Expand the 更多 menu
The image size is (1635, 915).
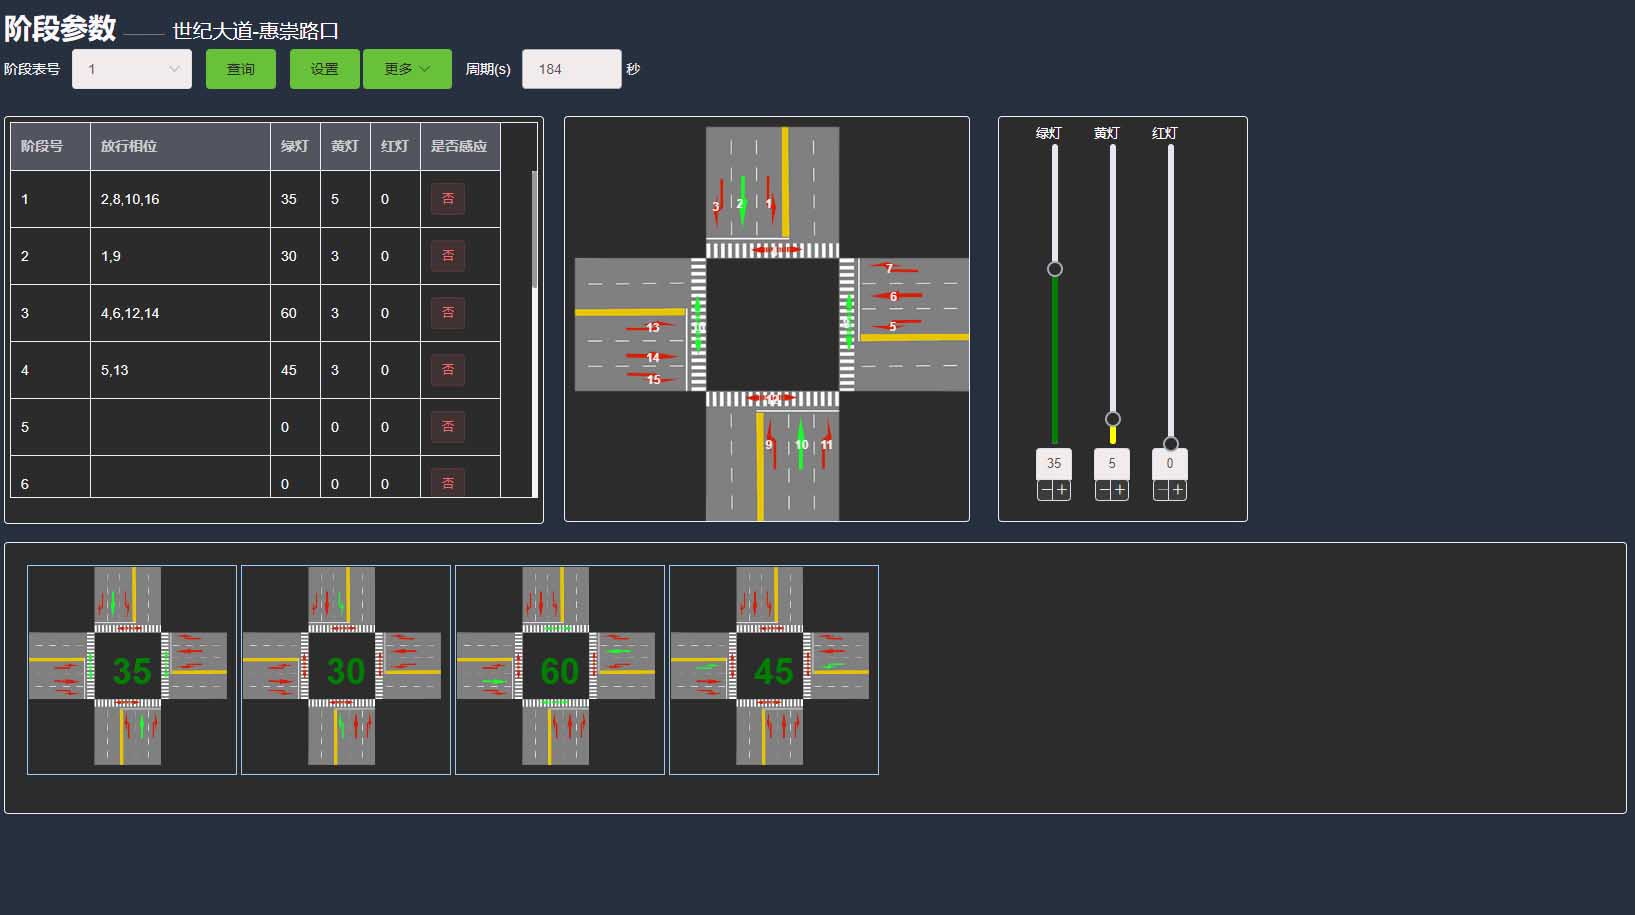(407, 69)
